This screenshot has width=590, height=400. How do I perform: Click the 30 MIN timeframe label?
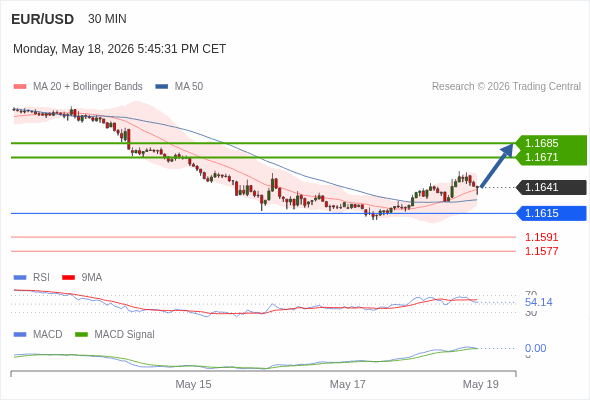click(107, 19)
